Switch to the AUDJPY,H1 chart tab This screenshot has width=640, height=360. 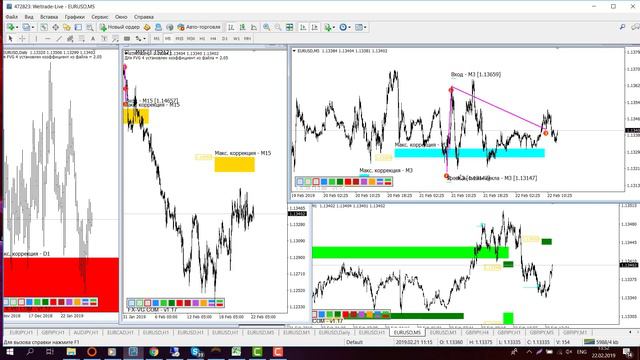(x=86, y=333)
